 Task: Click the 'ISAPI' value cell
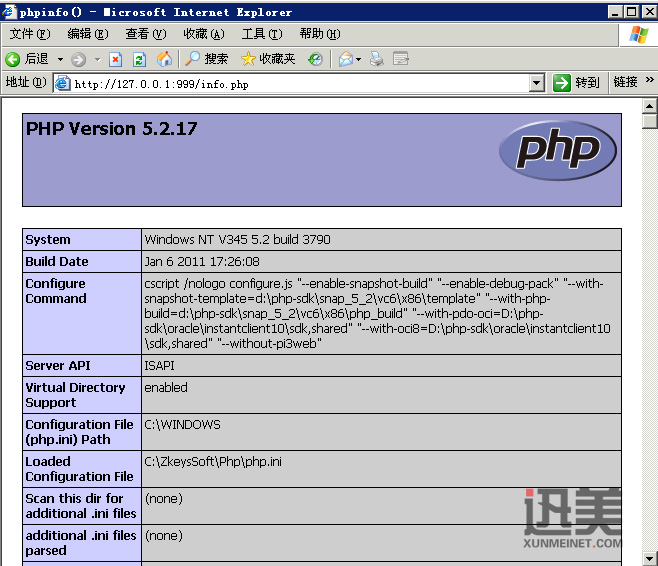pos(381,366)
